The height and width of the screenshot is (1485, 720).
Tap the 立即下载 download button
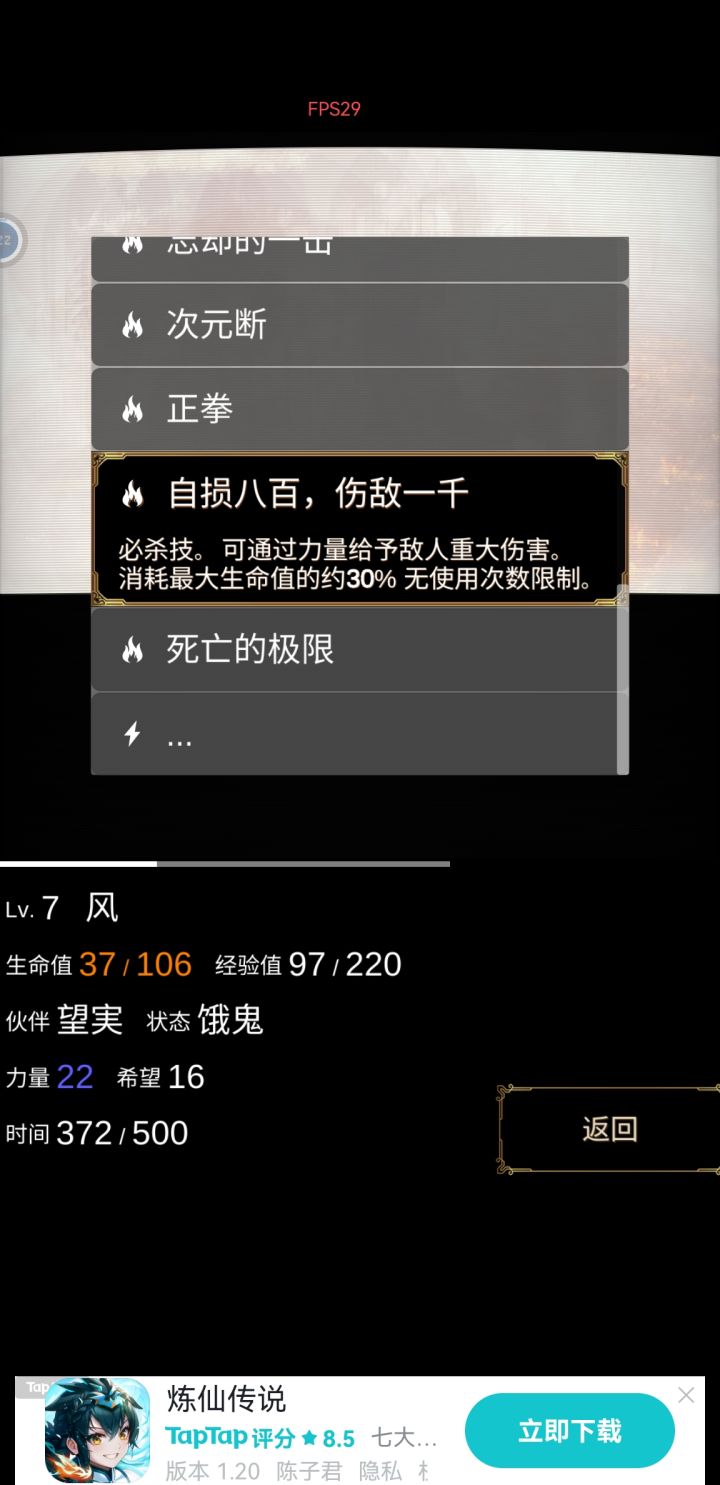click(x=570, y=1431)
